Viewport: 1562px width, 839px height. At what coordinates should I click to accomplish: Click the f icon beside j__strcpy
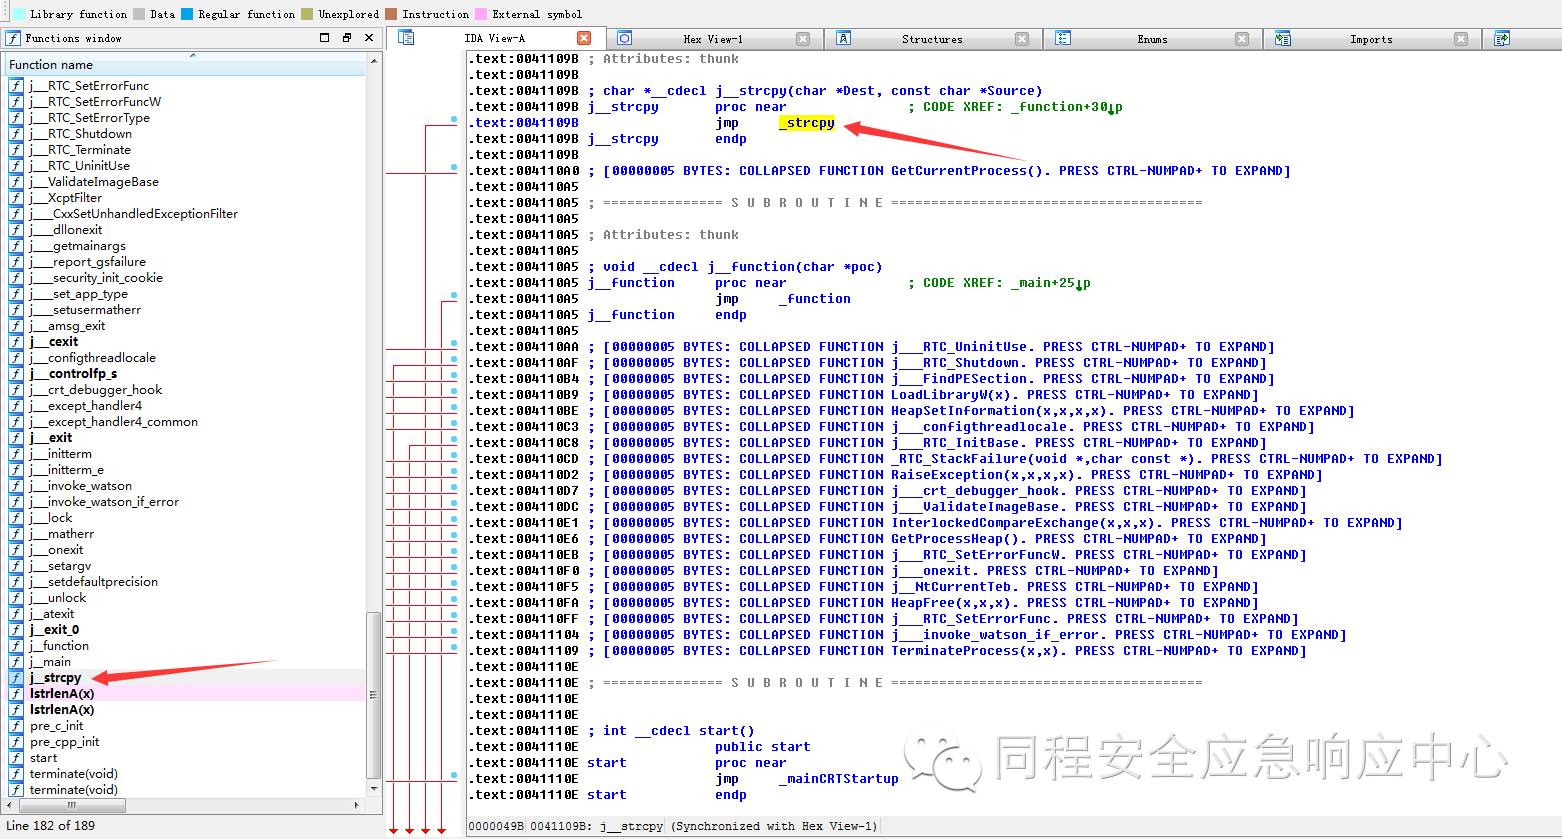pos(14,677)
